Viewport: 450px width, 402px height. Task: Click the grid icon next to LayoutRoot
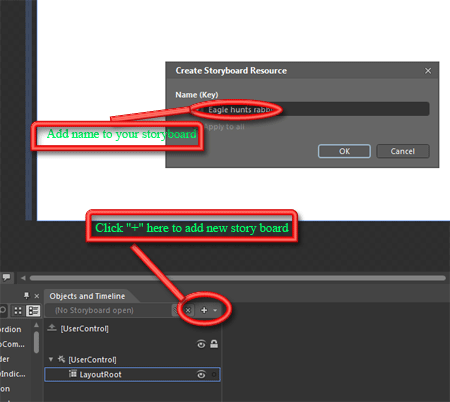(73, 374)
